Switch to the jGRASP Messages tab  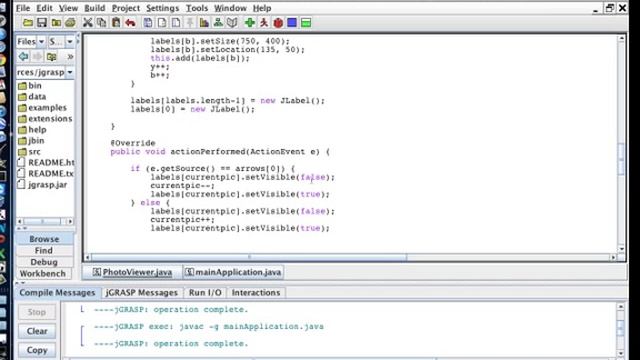point(142,293)
